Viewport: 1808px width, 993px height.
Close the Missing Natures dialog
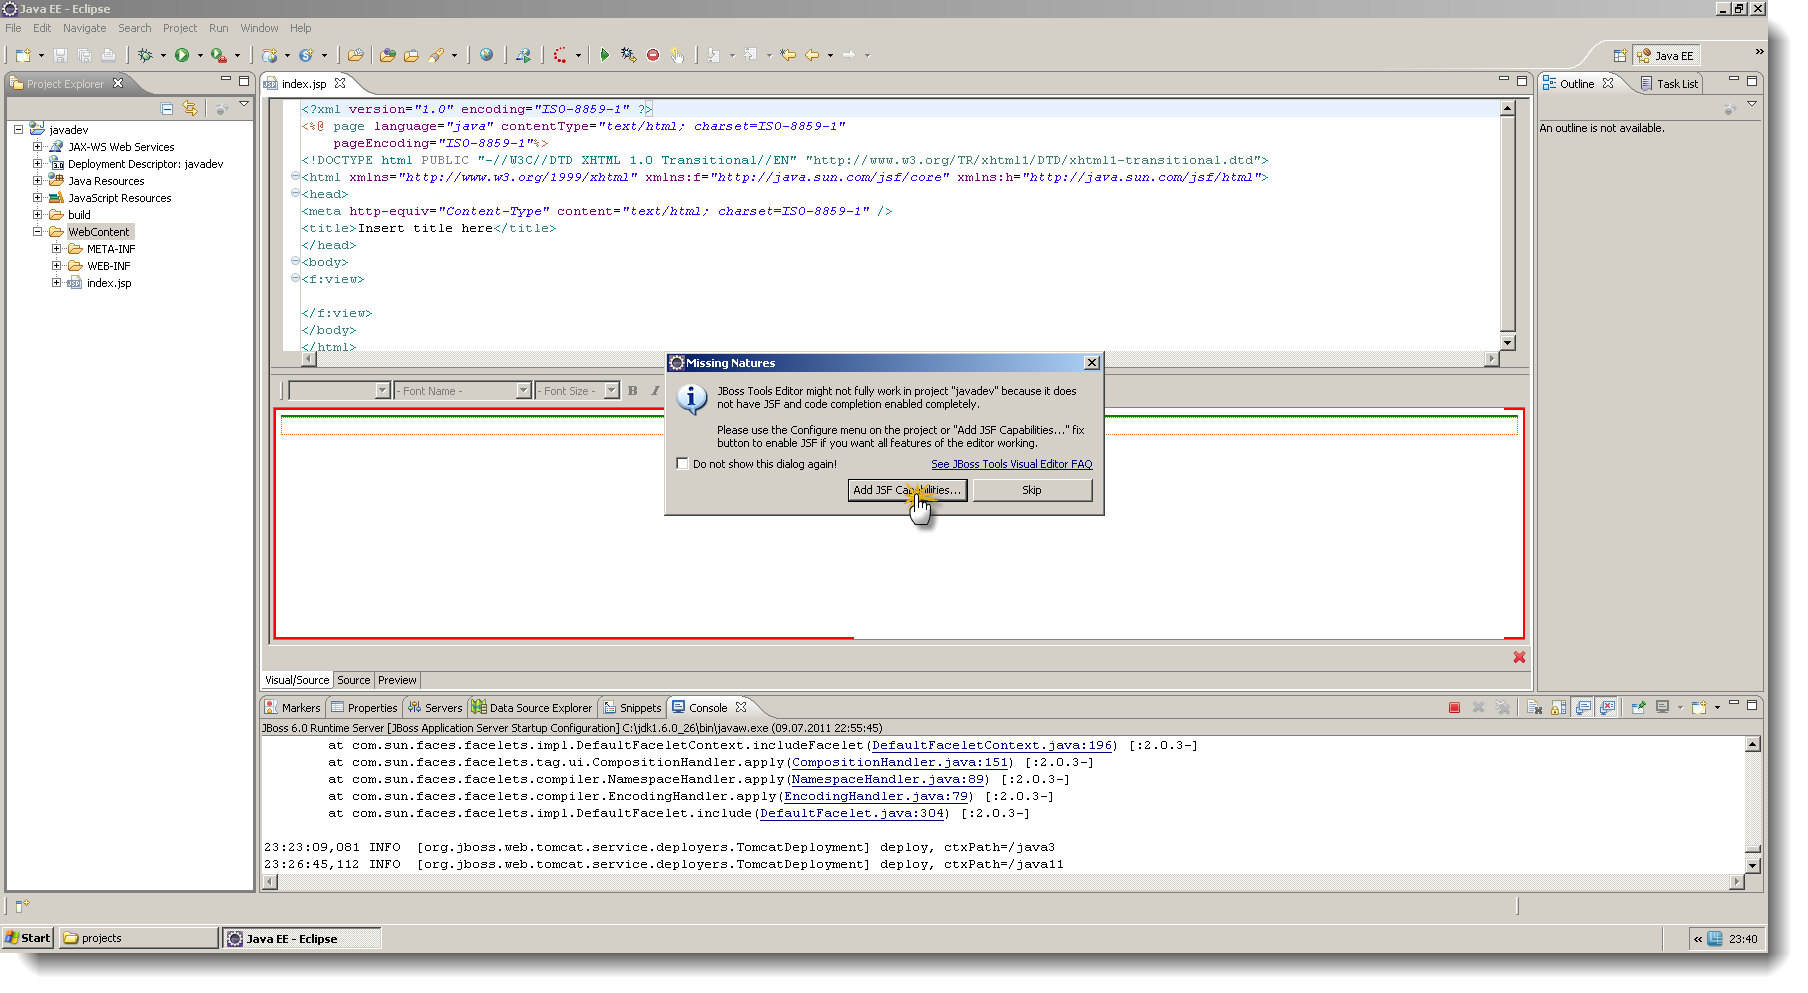[1092, 363]
